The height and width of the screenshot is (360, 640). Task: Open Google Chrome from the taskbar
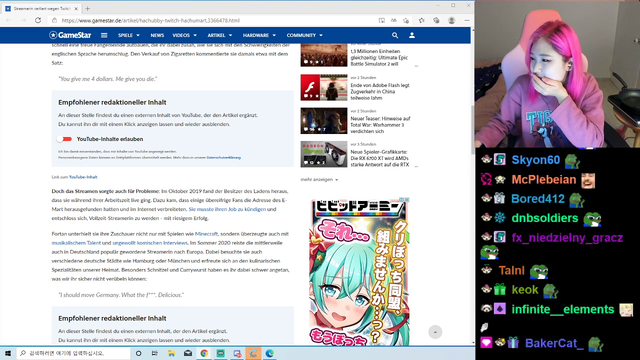204,353
